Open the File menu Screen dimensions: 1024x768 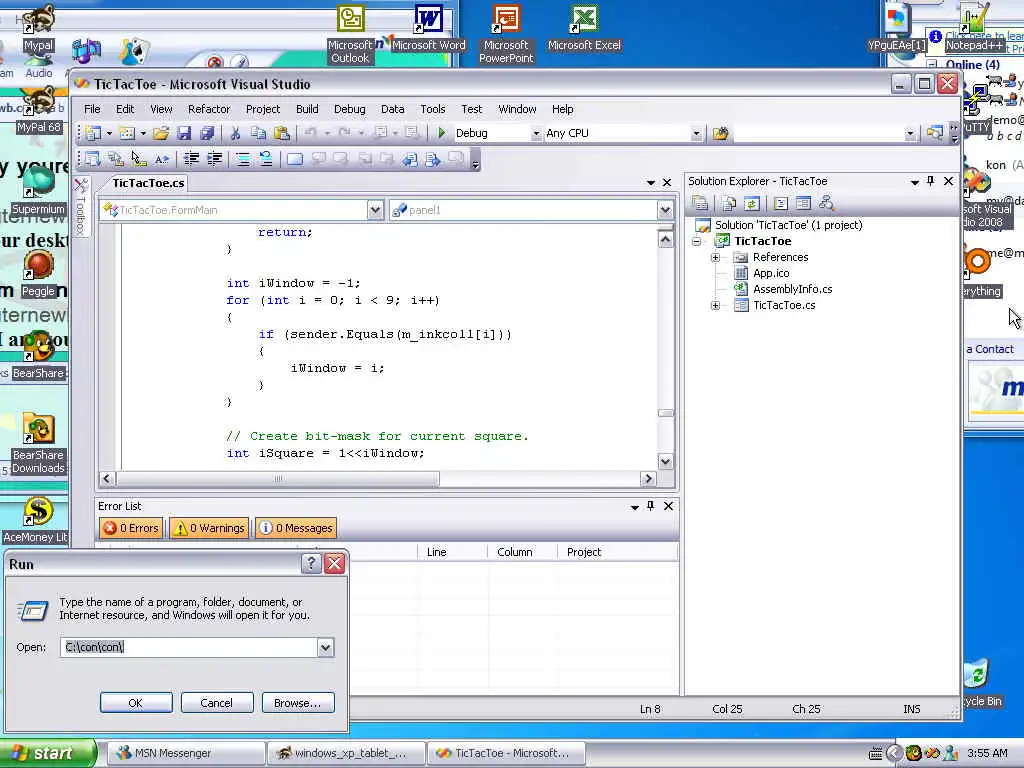pyautogui.click(x=92, y=109)
